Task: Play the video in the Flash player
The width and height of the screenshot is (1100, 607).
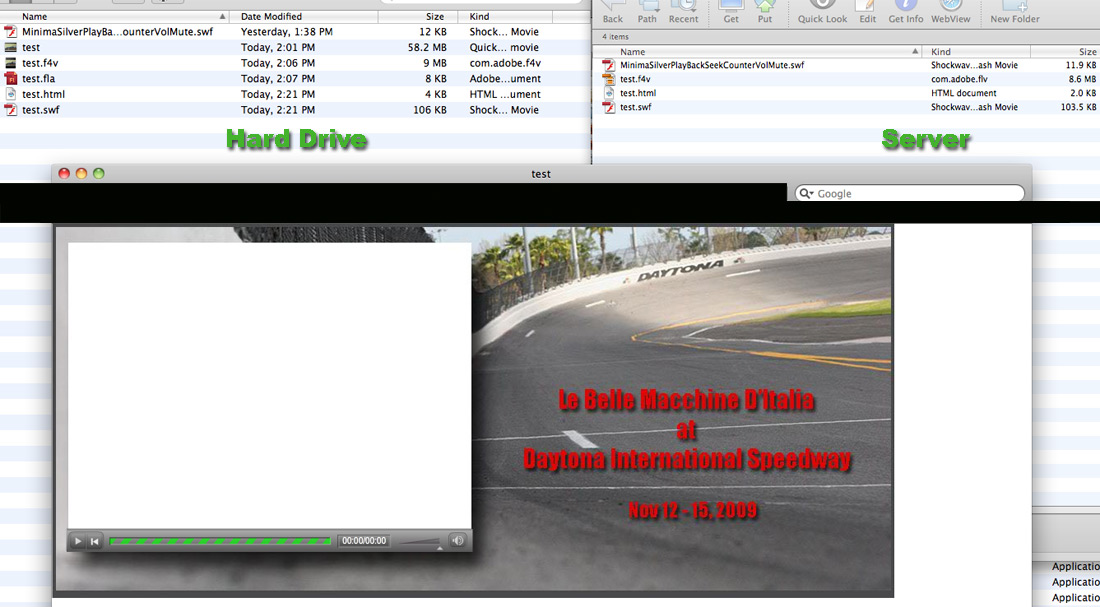Action: pos(78,541)
